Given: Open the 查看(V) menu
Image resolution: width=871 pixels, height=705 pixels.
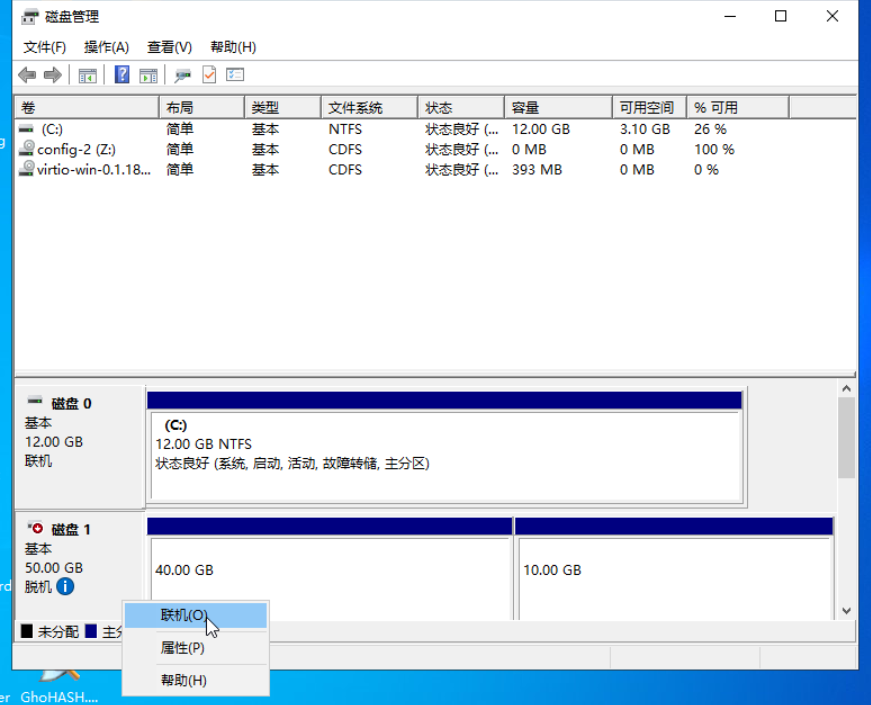Looking at the screenshot, I should click(x=169, y=47).
